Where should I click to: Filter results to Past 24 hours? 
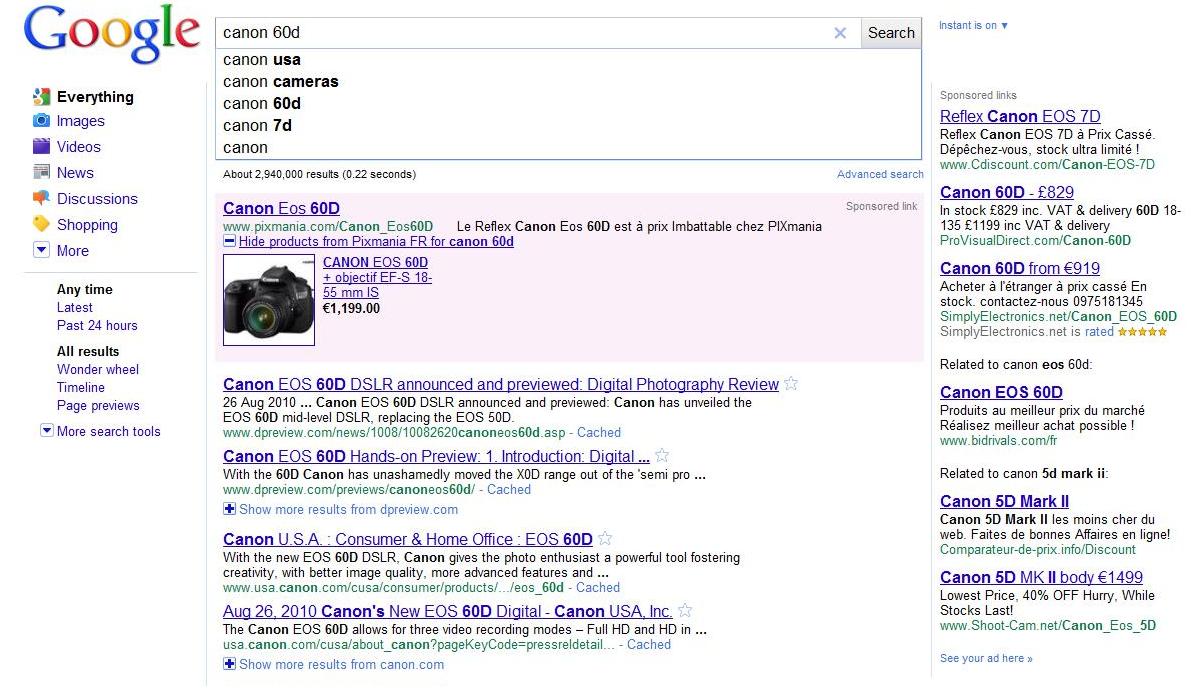pyautogui.click(x=97, y=325)
